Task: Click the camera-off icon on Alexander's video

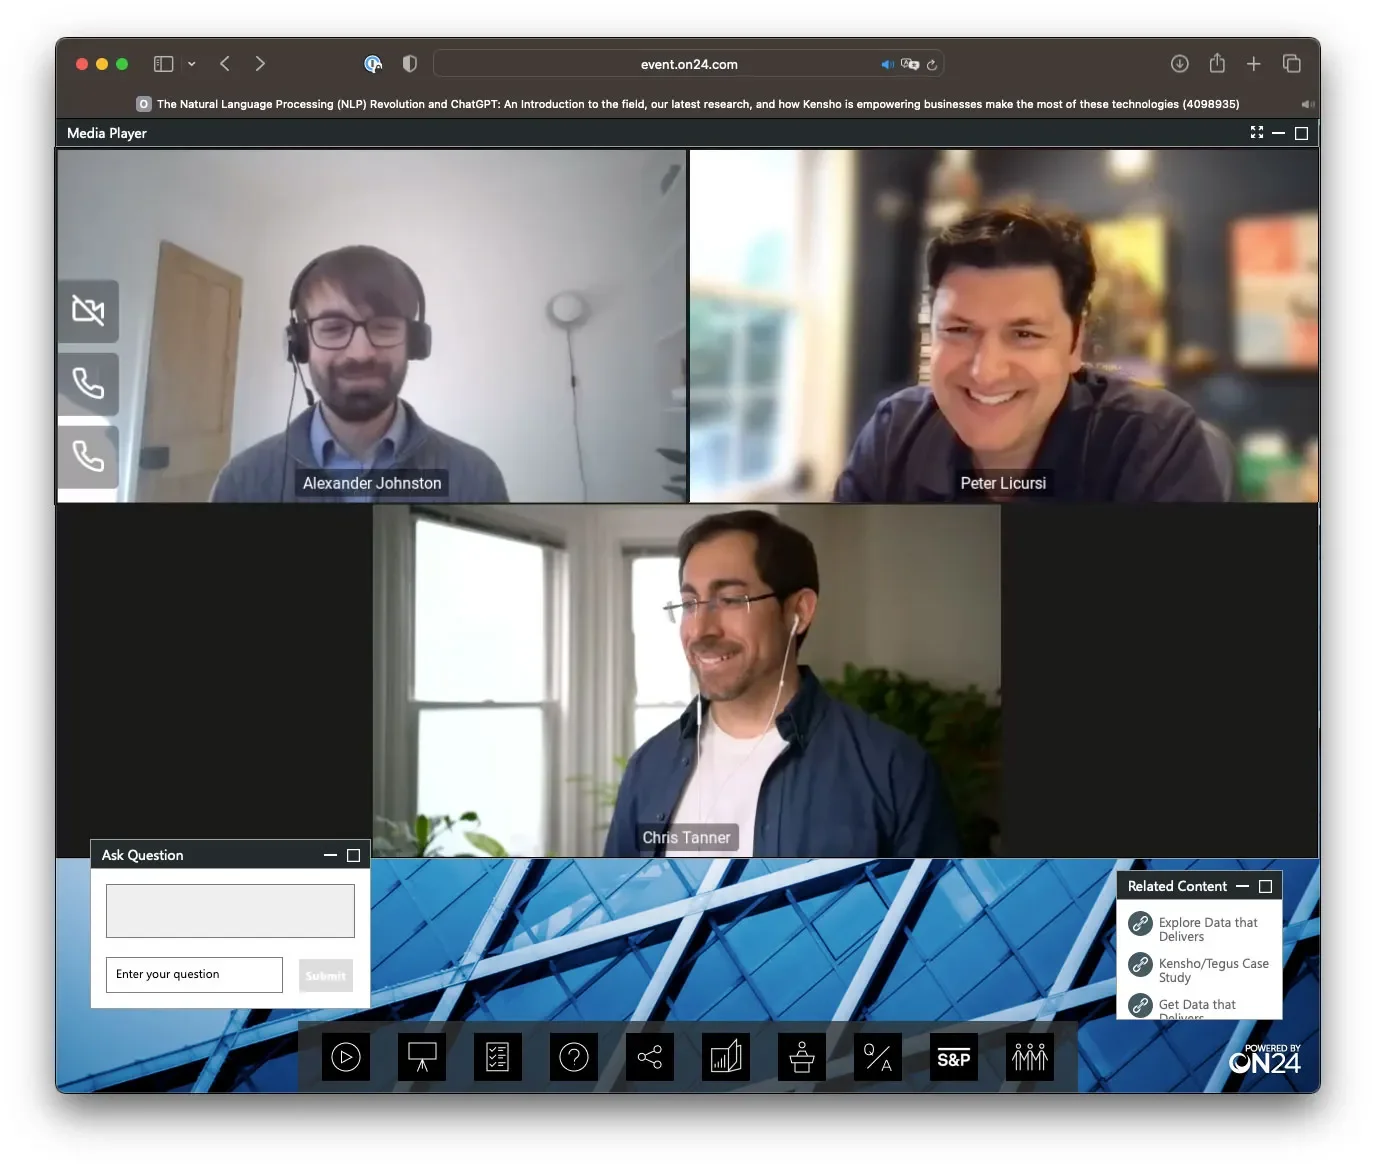Action: [88, 311]
